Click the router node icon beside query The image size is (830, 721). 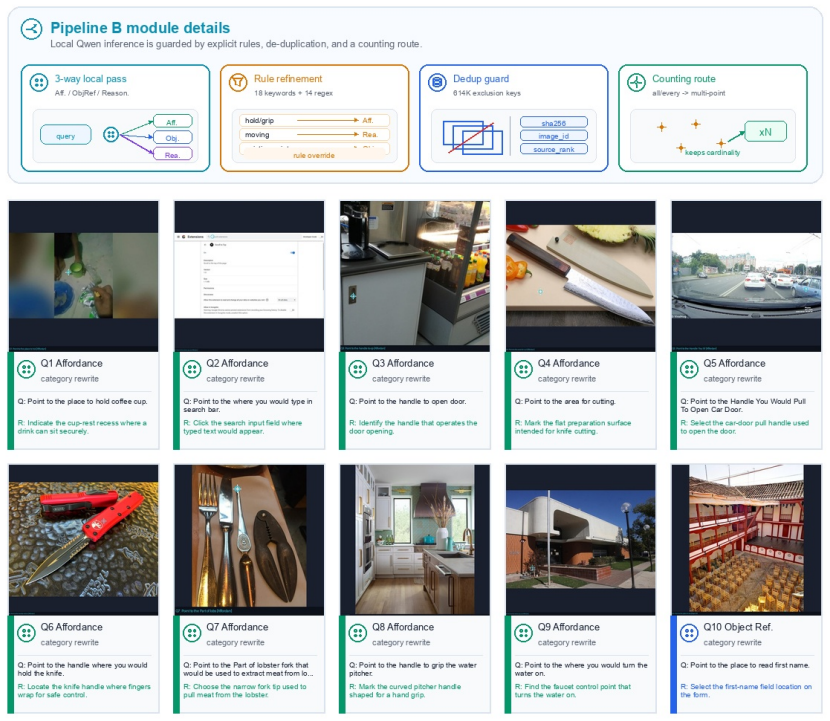111,135
